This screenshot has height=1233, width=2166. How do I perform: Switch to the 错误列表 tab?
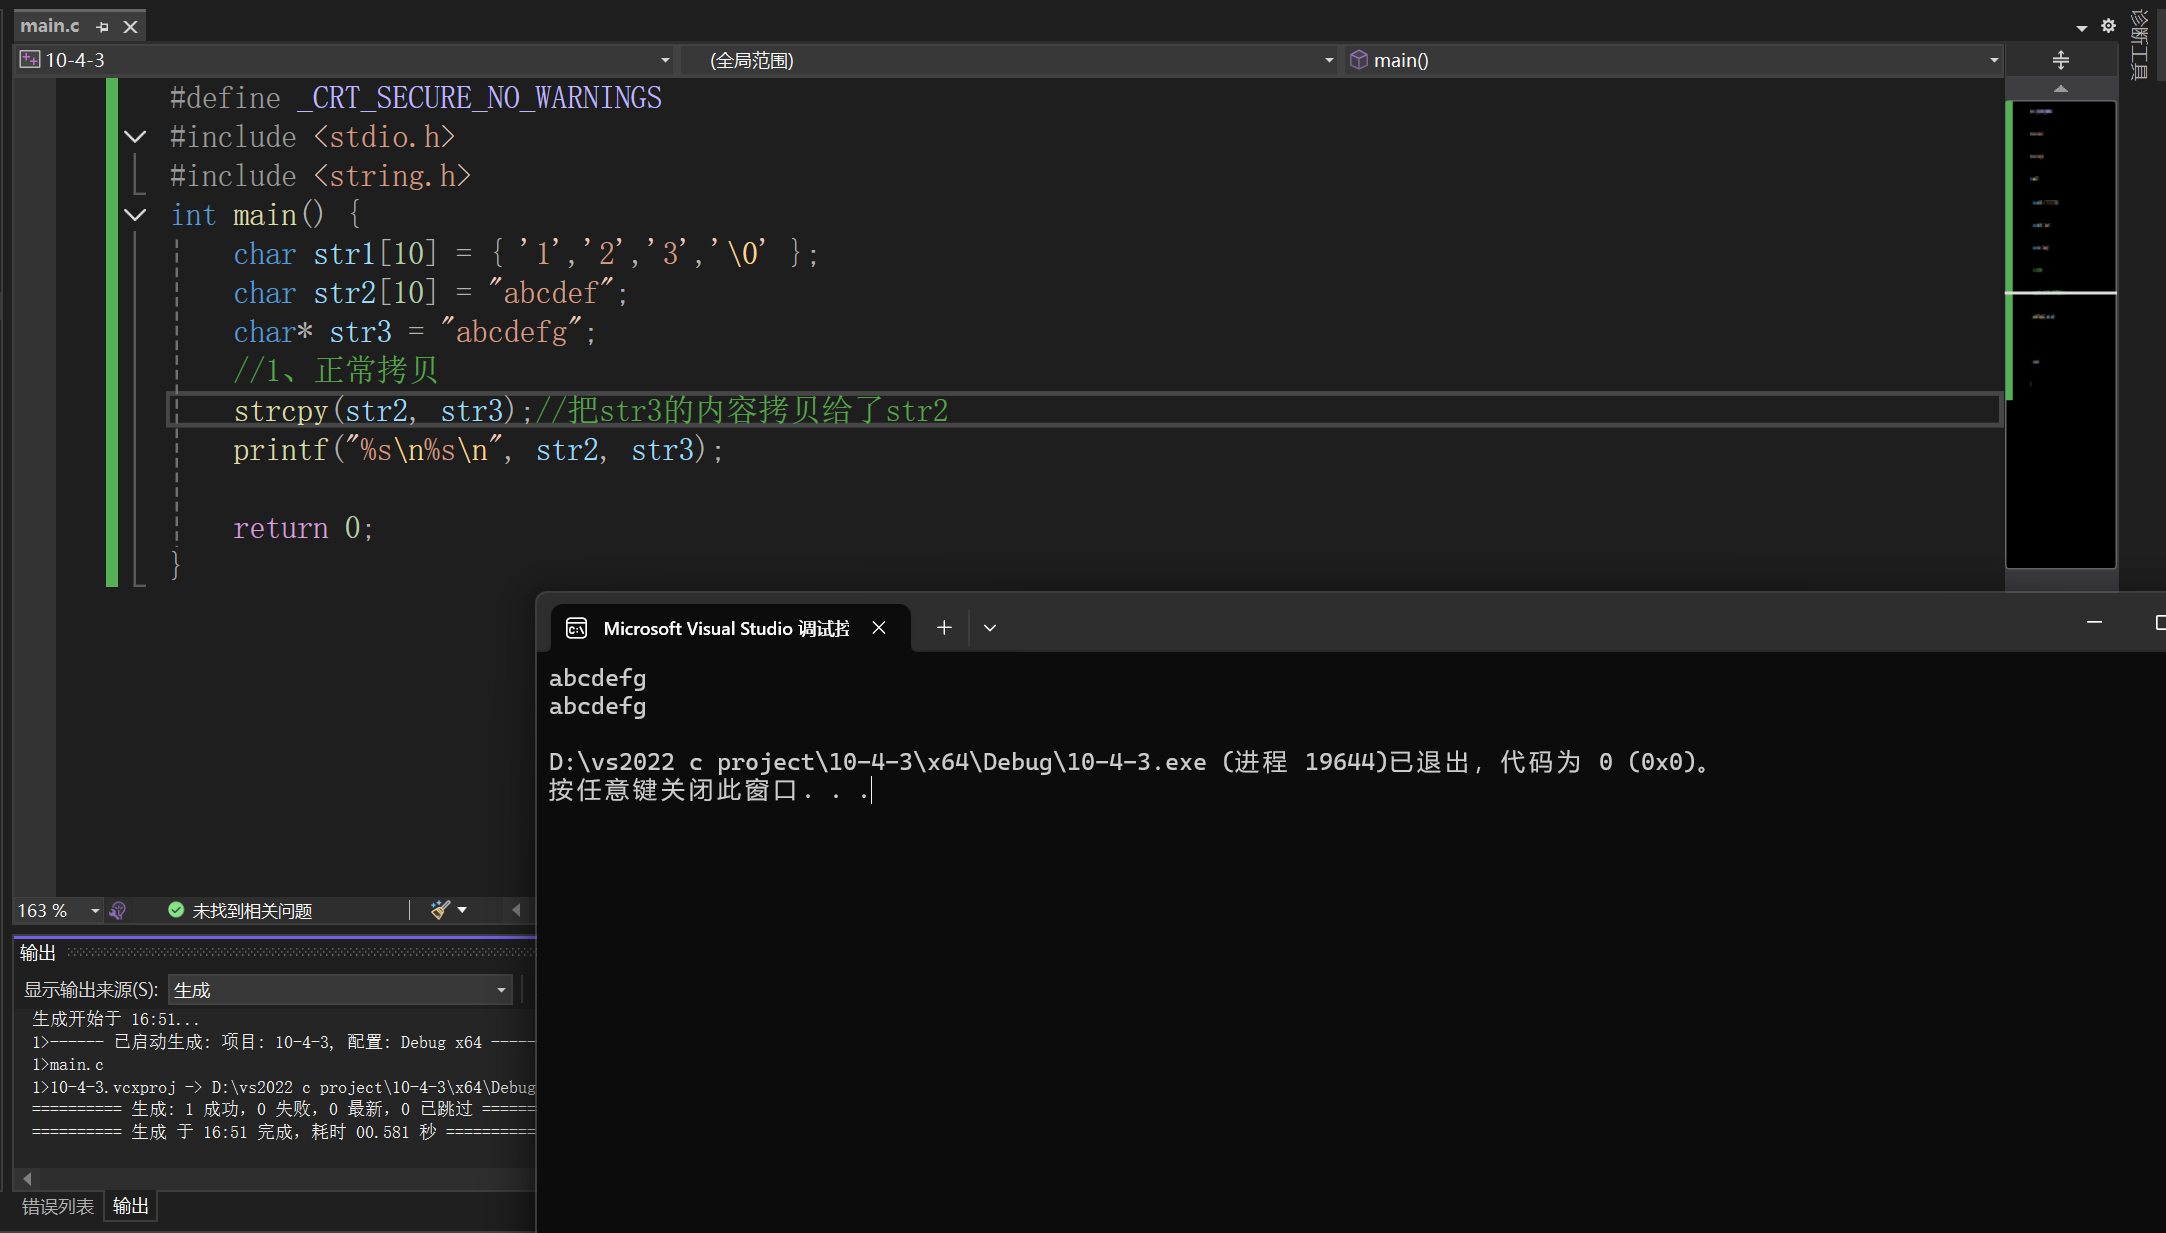click(58, 1206)
